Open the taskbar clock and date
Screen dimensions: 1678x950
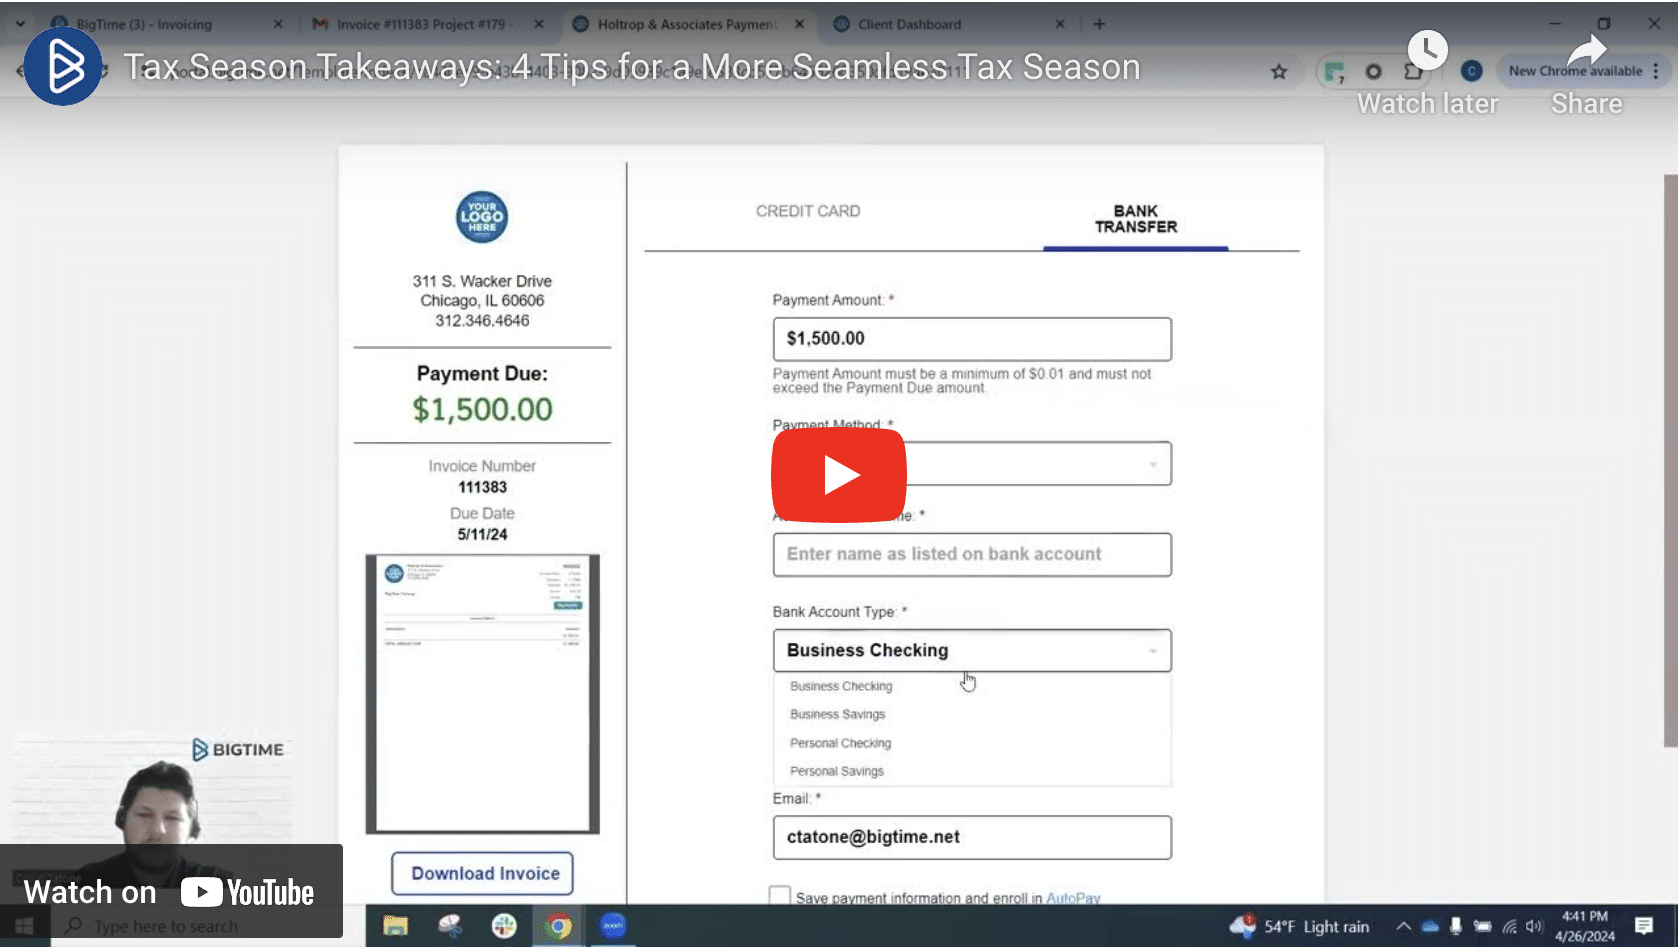1585,926
